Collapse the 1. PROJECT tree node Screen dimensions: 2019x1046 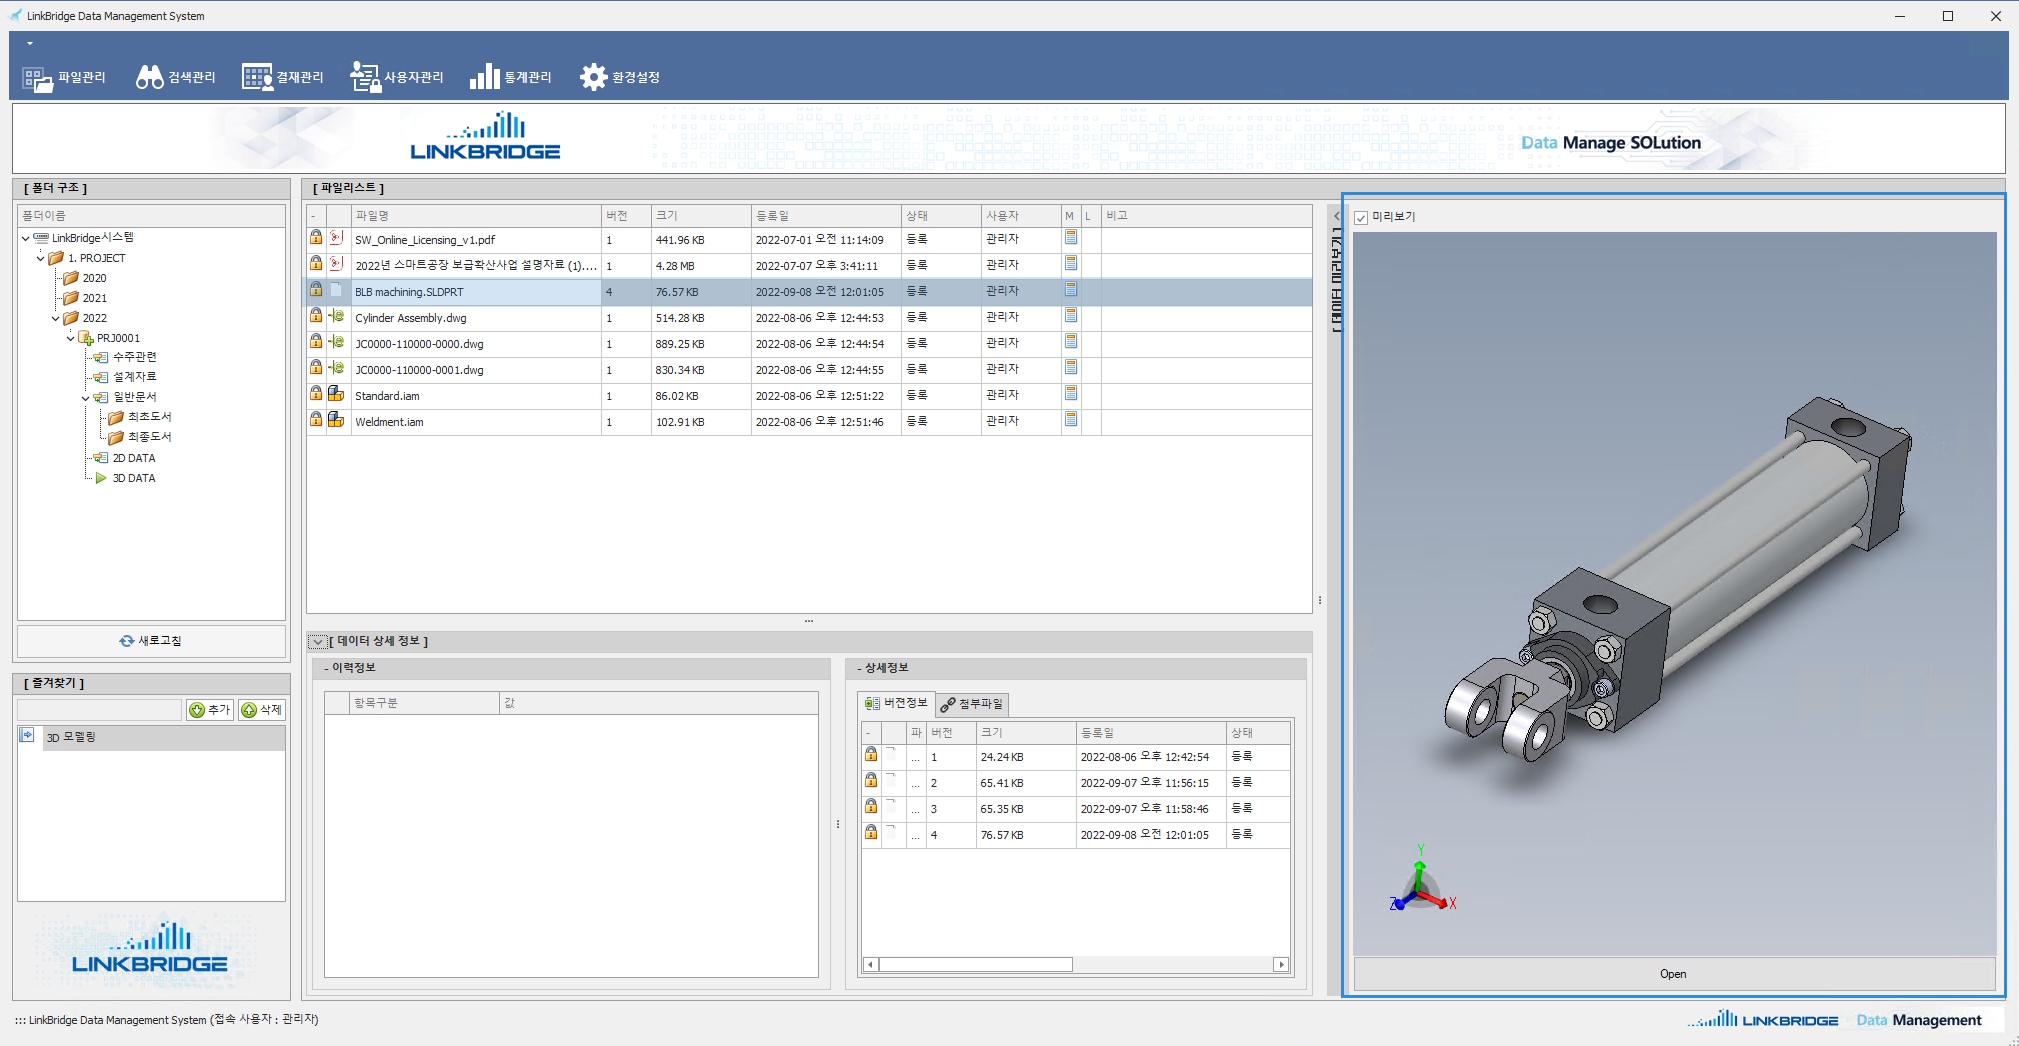40,258
